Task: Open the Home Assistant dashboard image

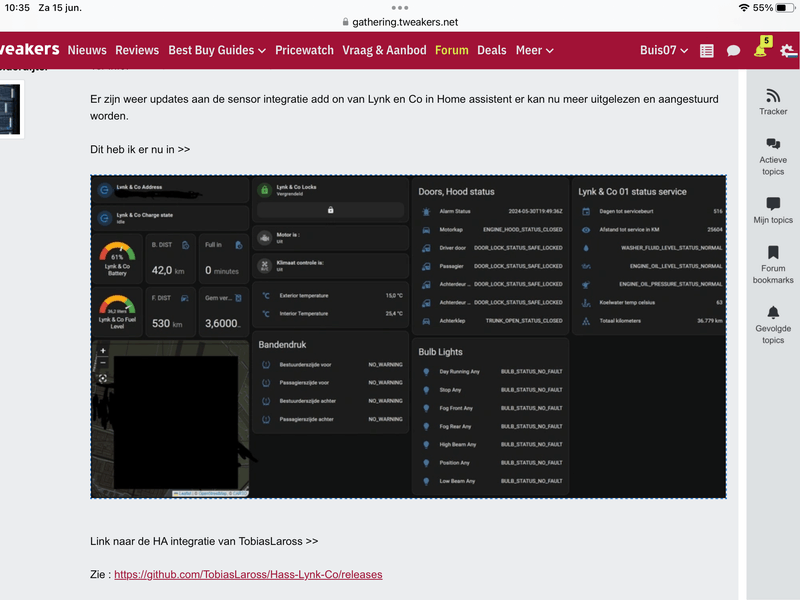Action: point(408,337)
